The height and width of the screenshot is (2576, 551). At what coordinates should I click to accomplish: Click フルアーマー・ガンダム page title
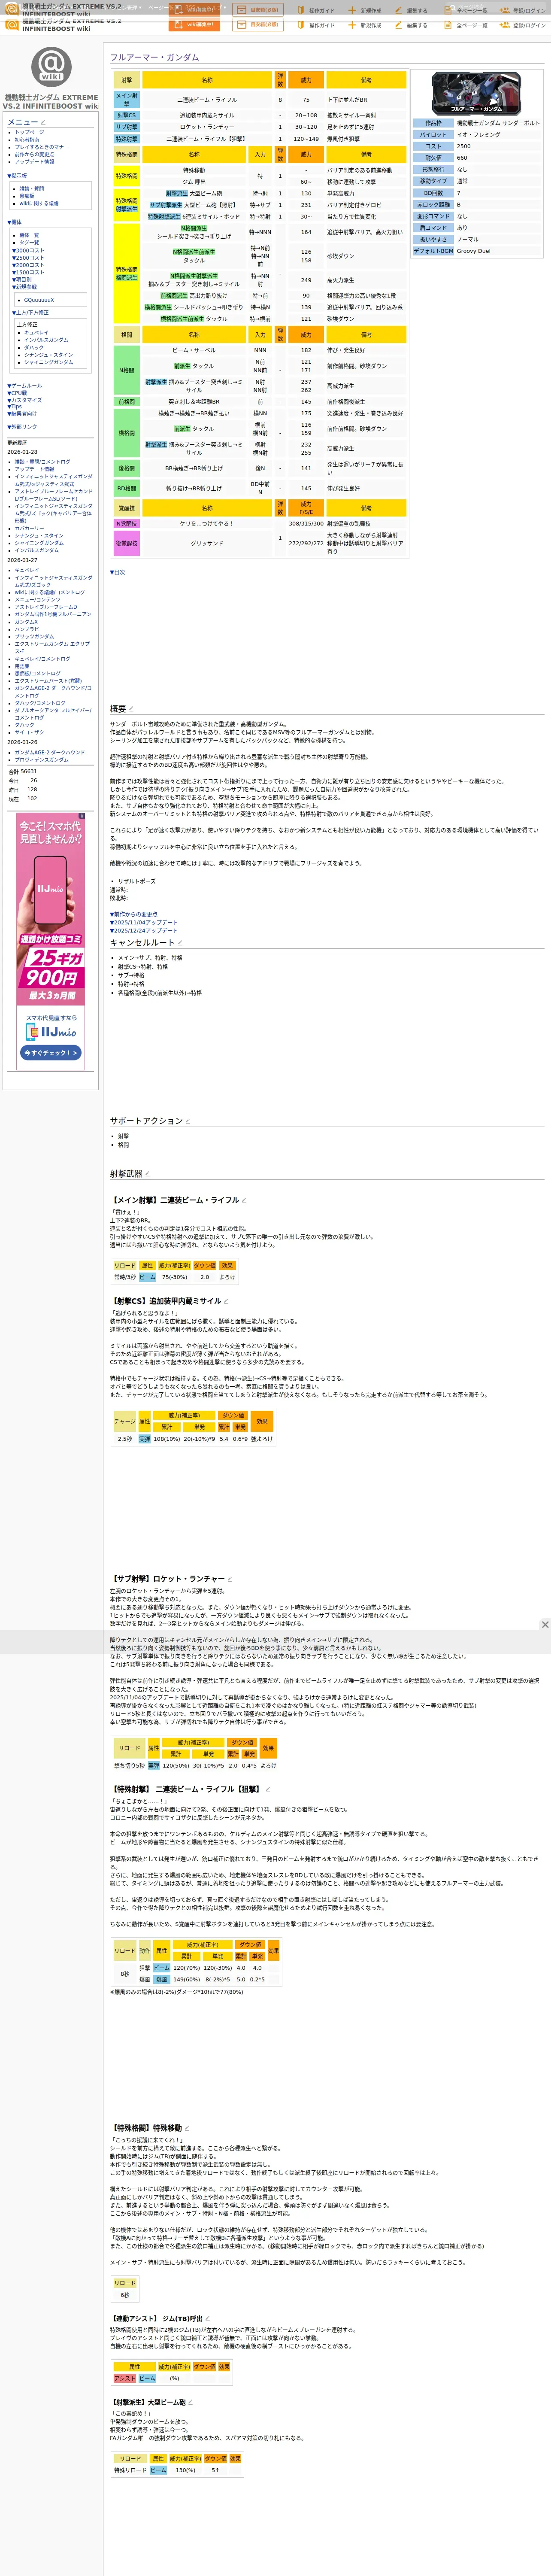(154, 58)
